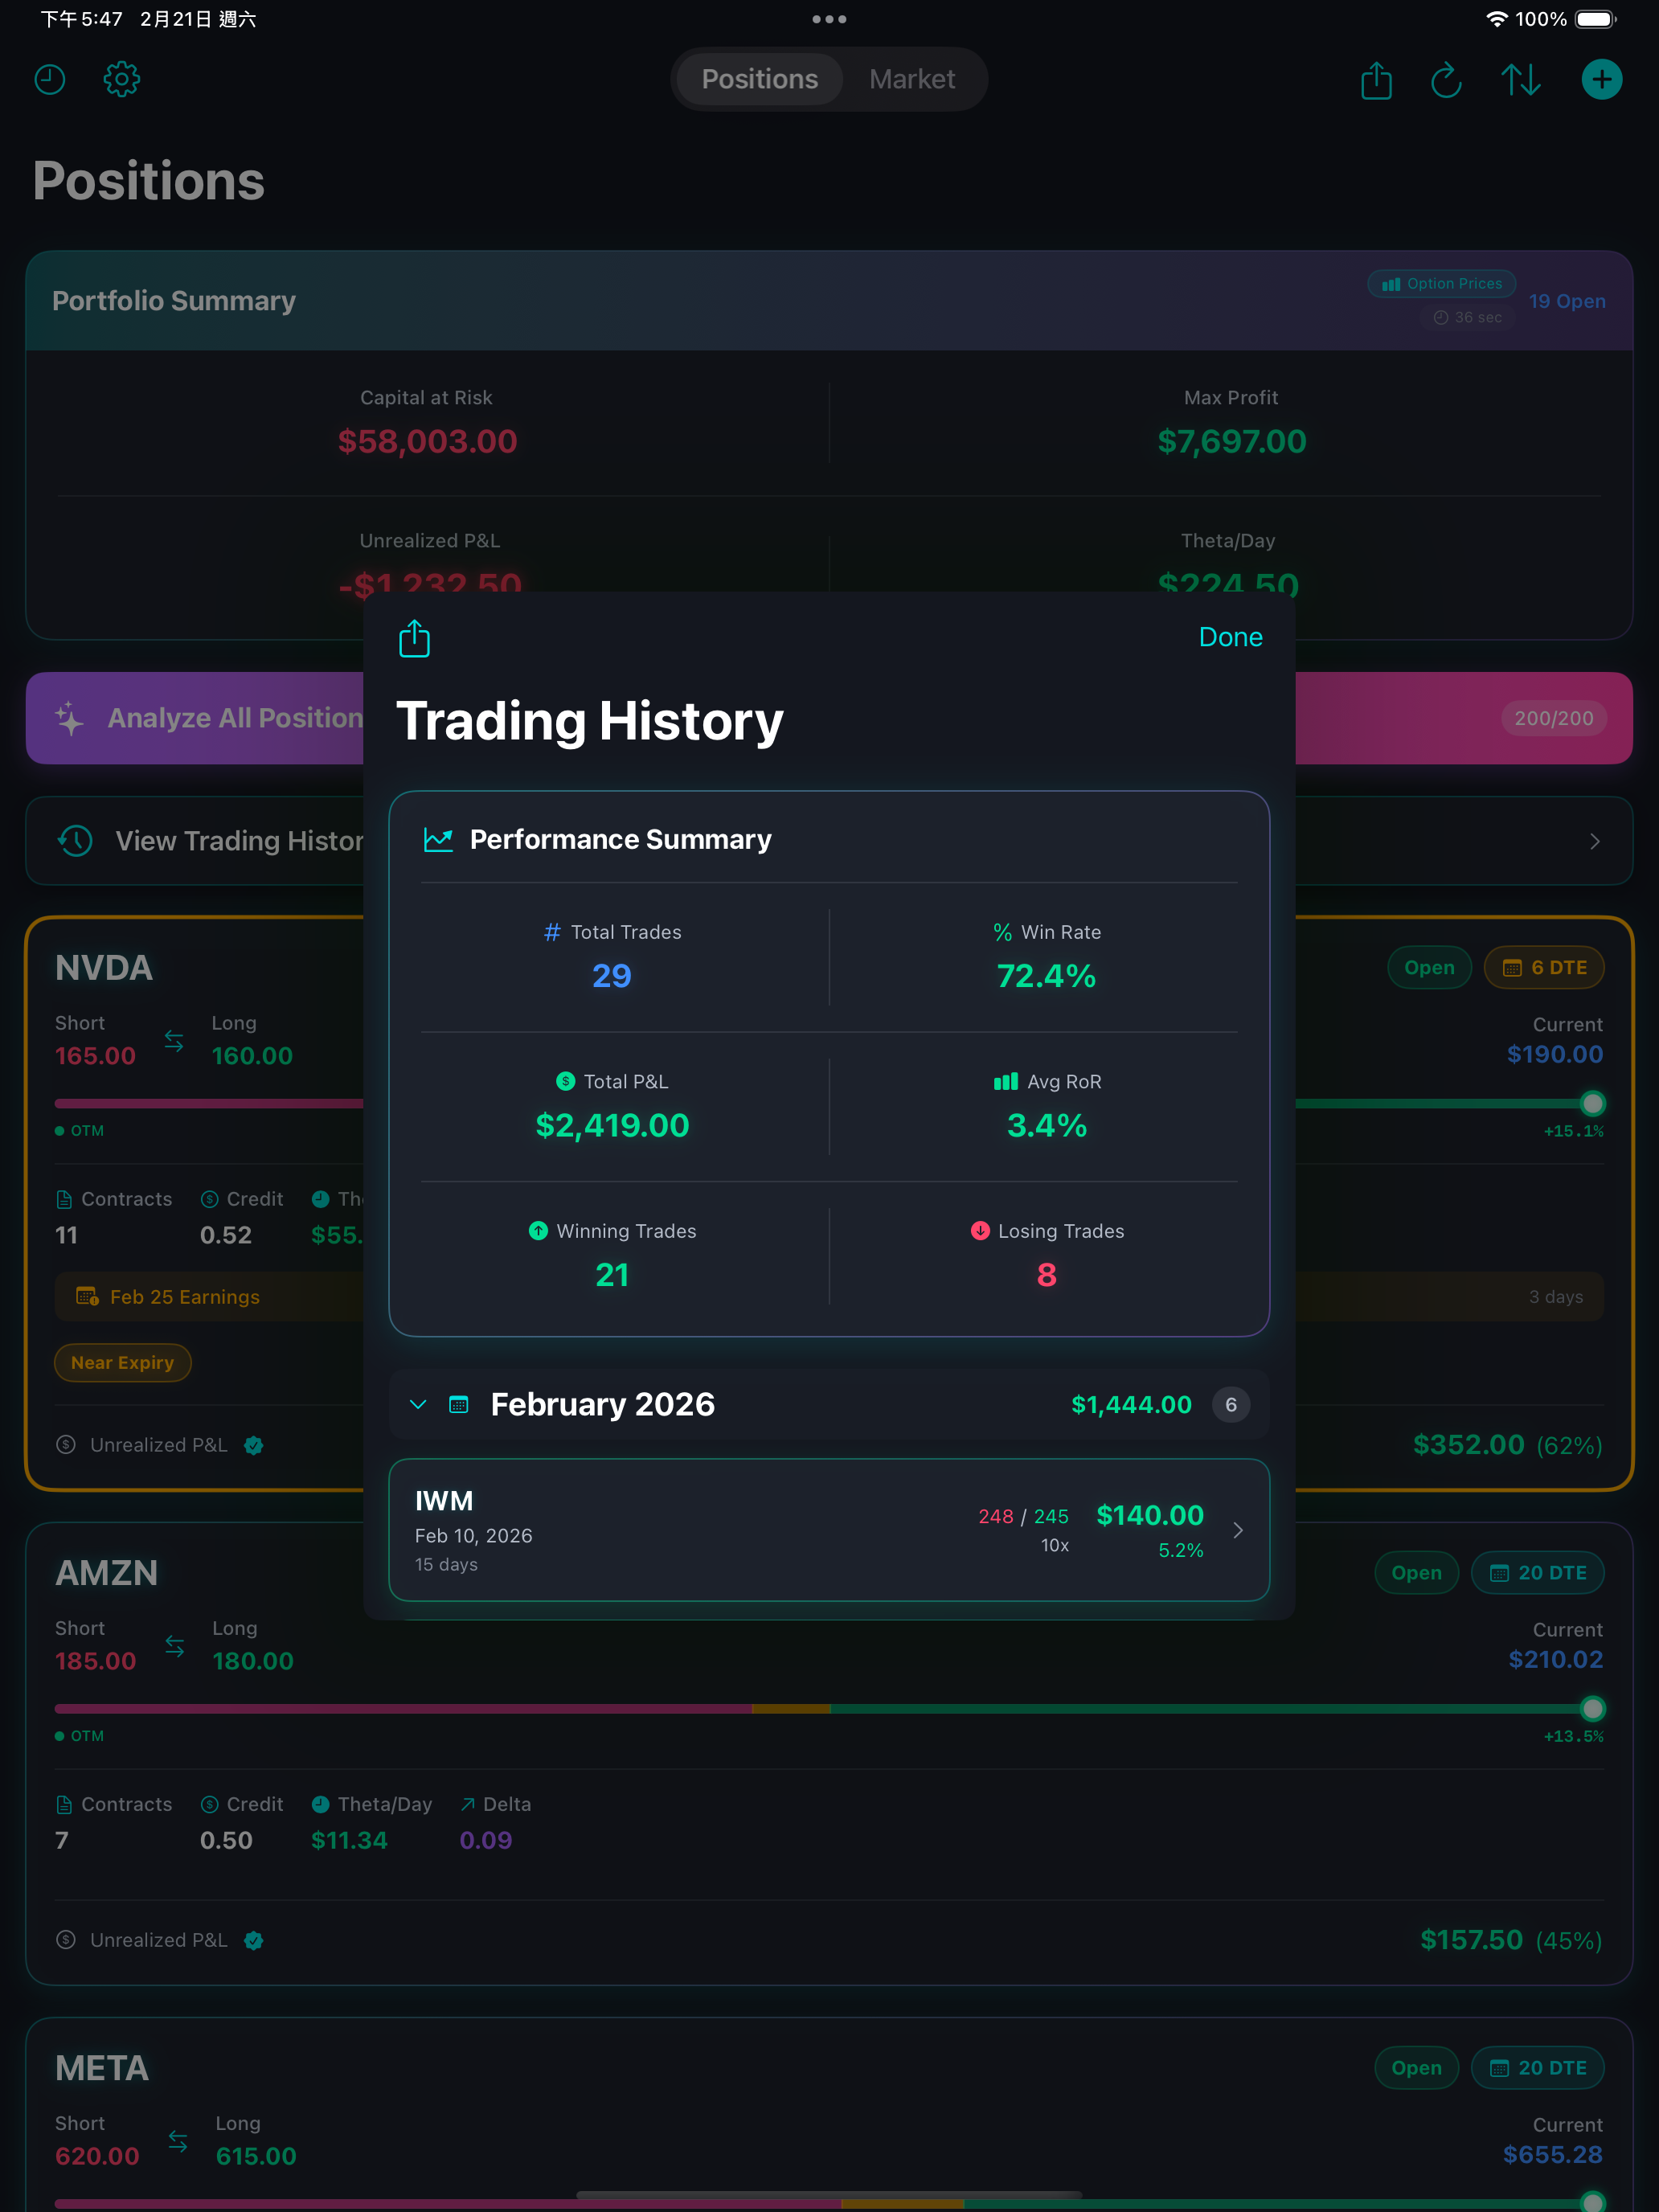Tap the Win Rate value 72.4%

1046,976
